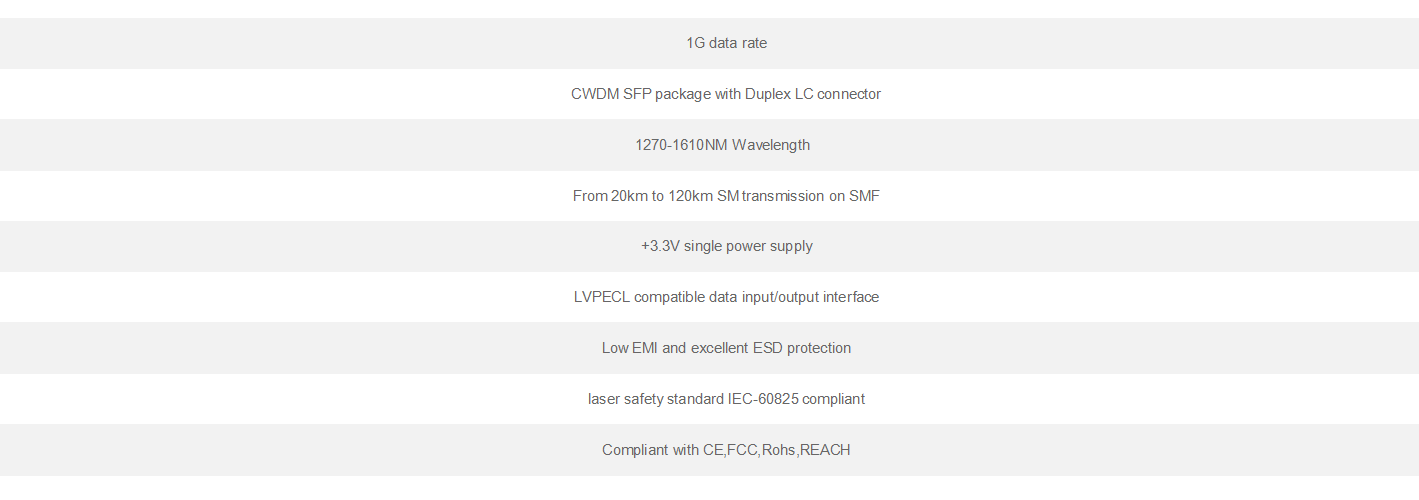Click the '120km' distance value

[x=690, y=196]
